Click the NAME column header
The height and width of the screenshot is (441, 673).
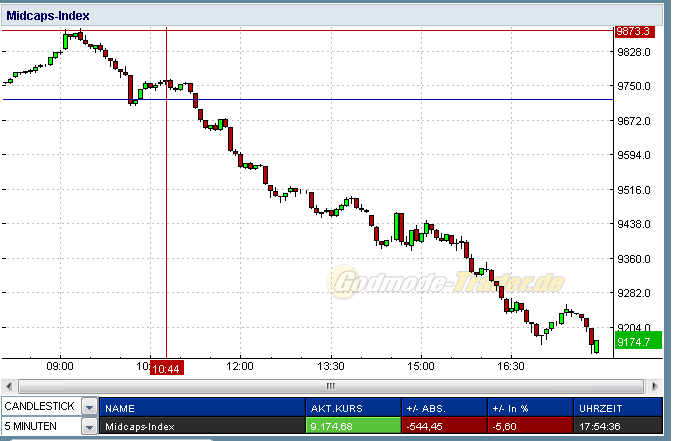coord(202,408)
